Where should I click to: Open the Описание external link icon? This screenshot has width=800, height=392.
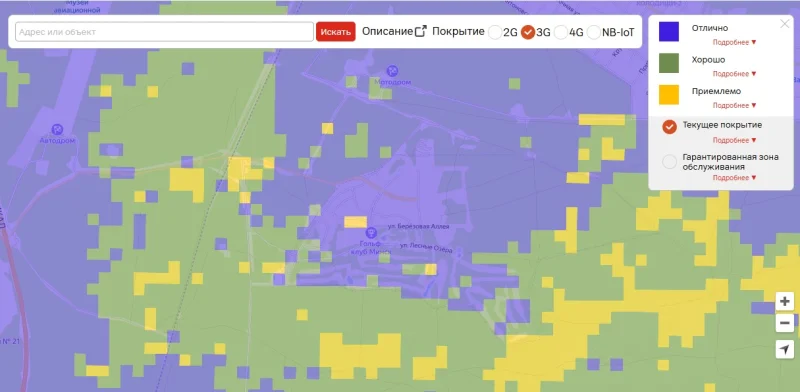pos(420,32)
